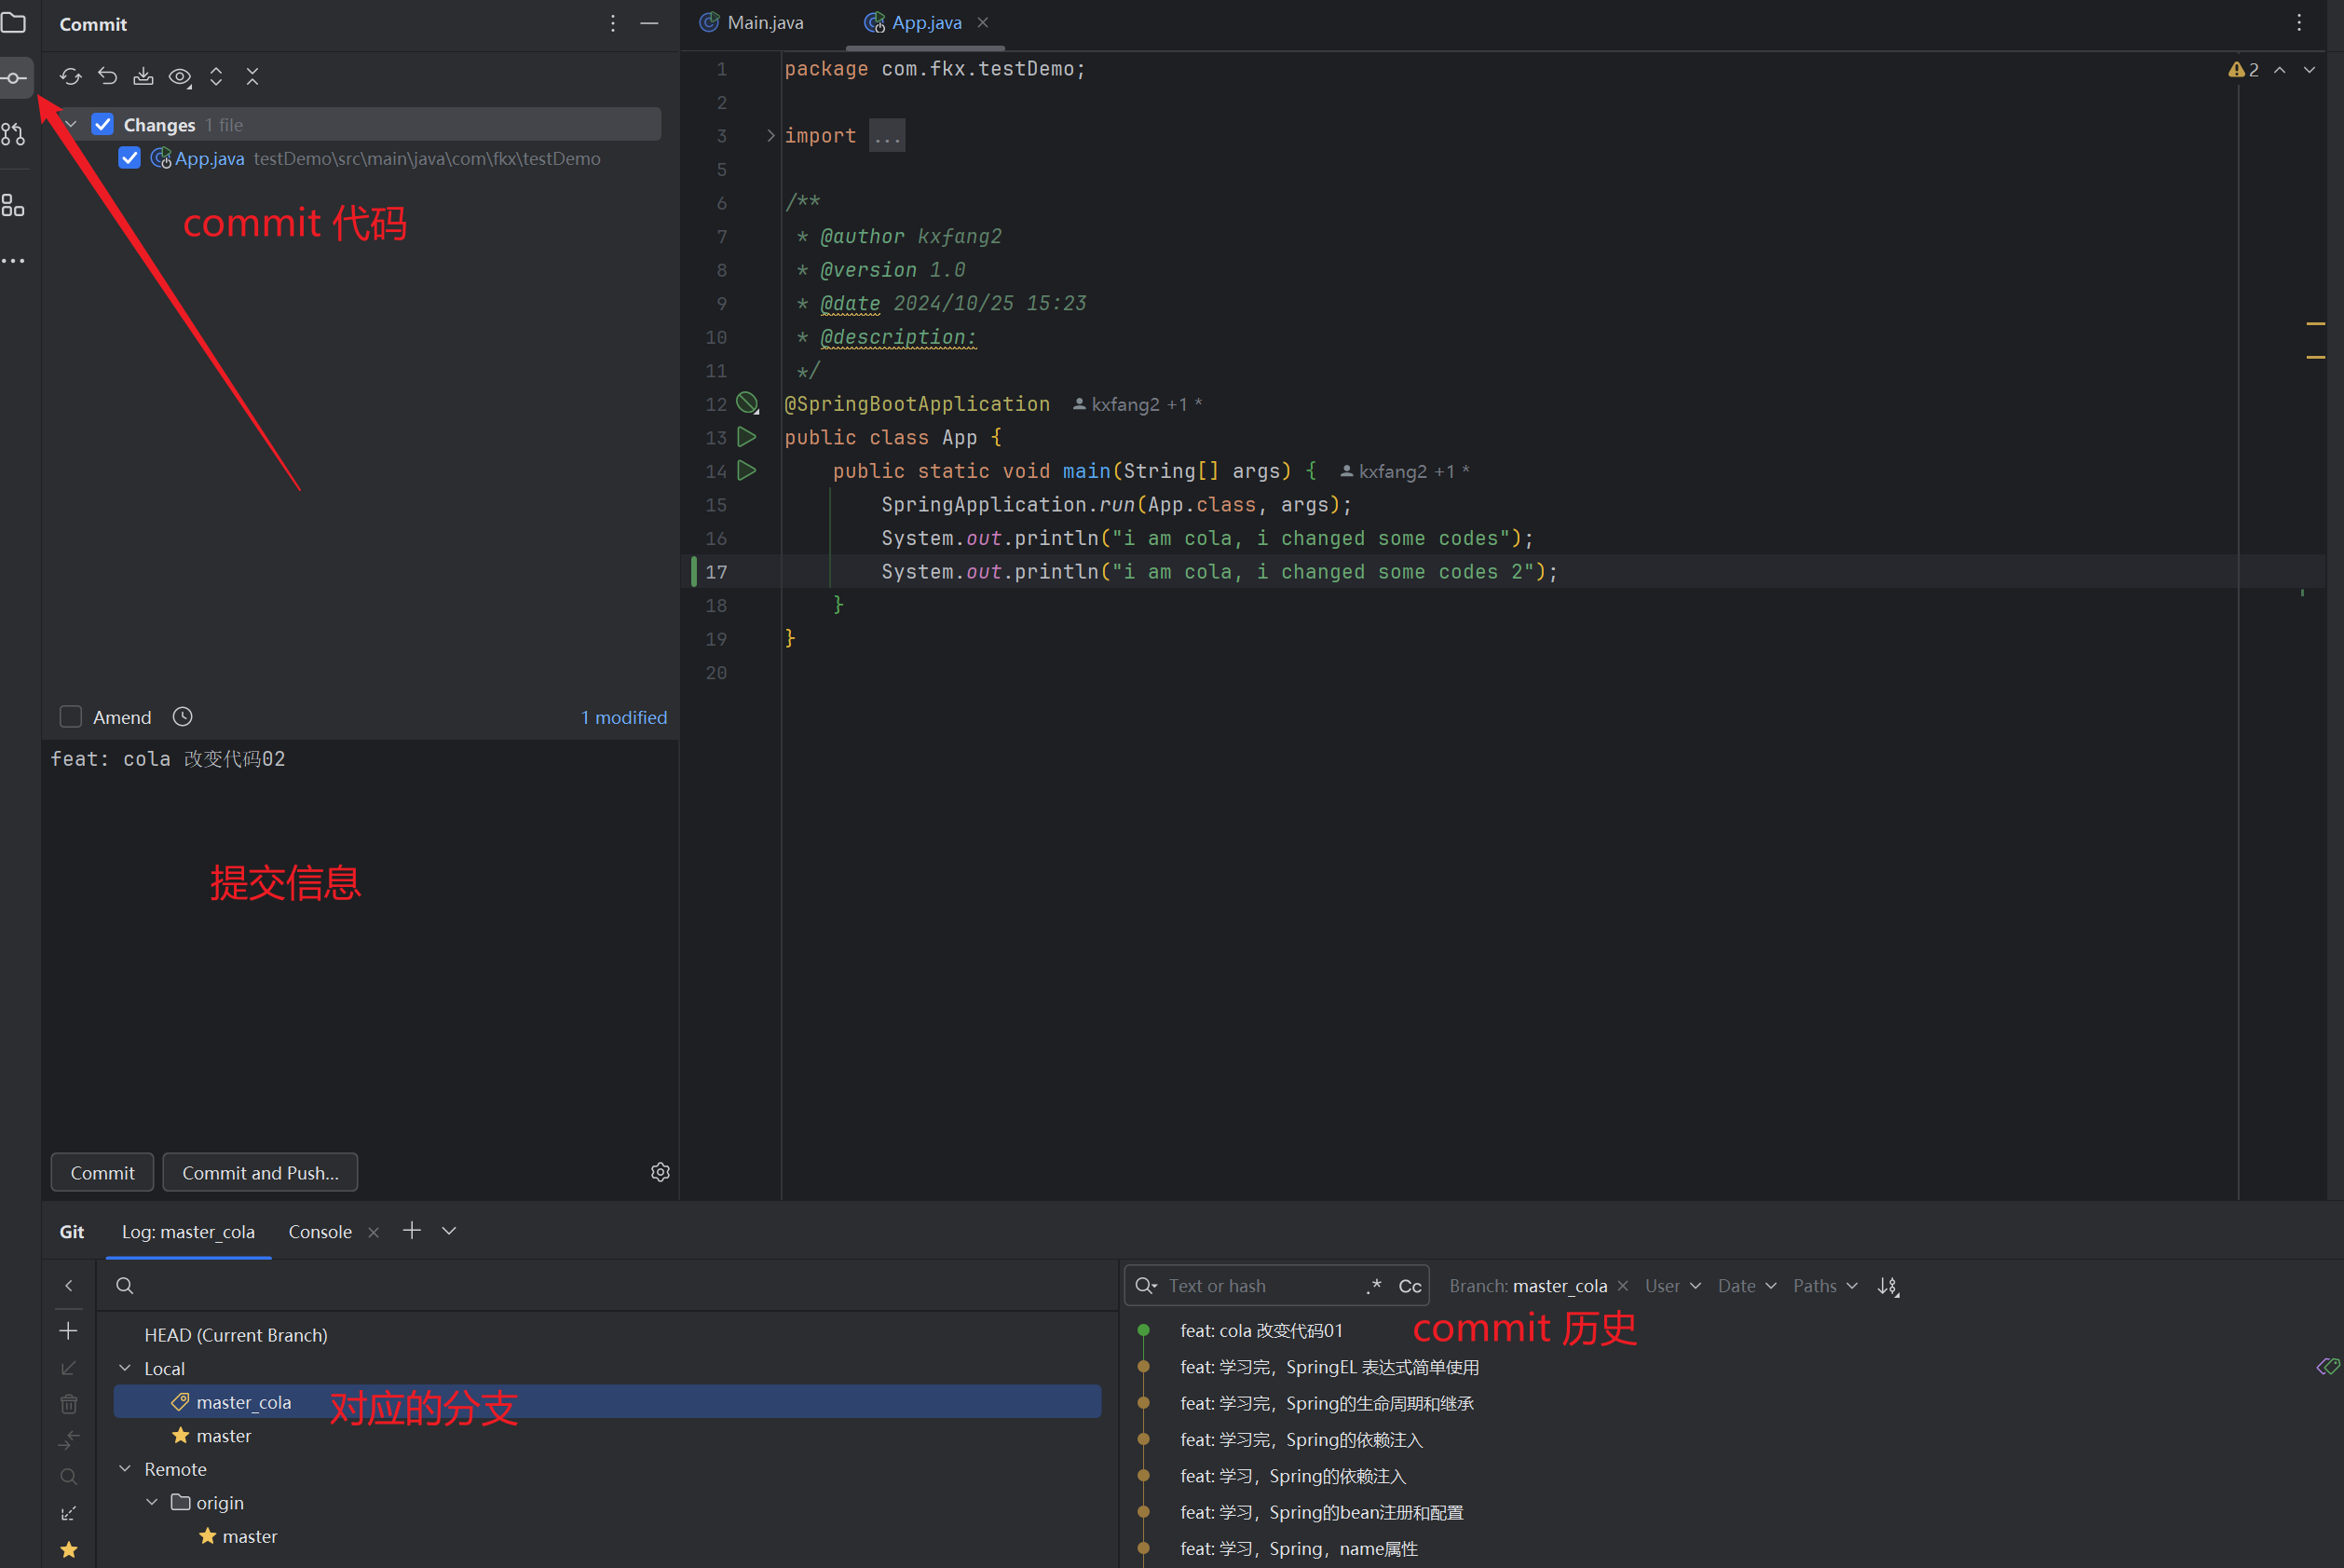Open the Paths filter dropdown
This screenshot has width=2344, height=1568.
pyautogui.click(x=1825, y=1286)
